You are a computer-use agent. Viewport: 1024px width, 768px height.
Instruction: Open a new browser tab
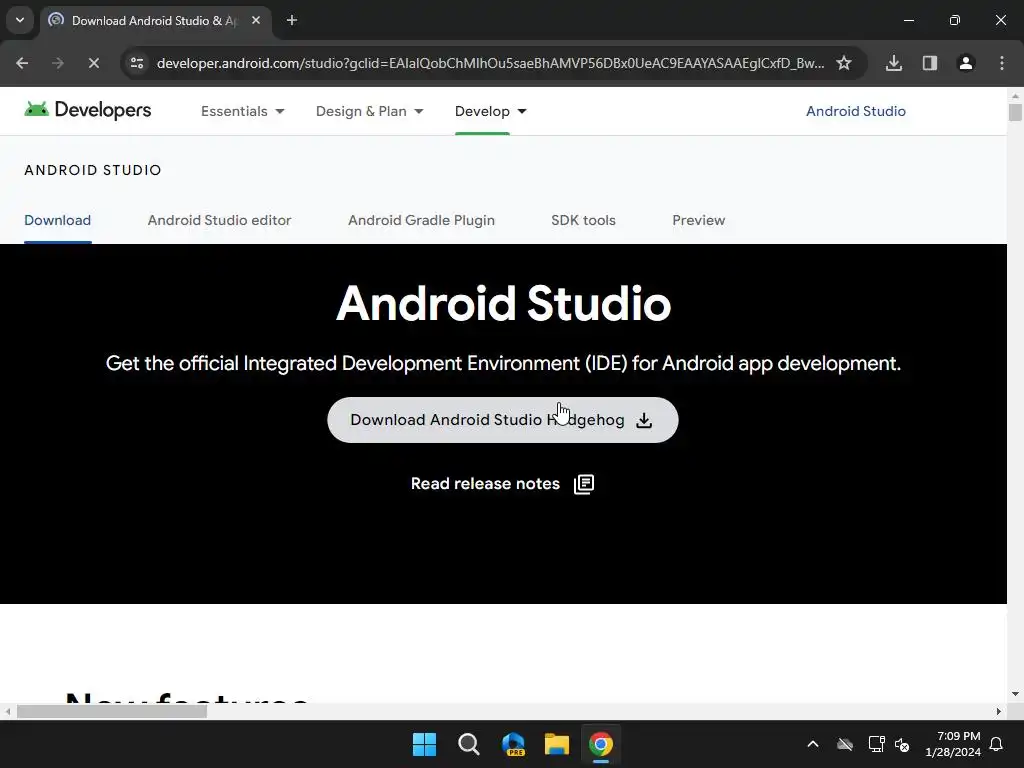292,20
